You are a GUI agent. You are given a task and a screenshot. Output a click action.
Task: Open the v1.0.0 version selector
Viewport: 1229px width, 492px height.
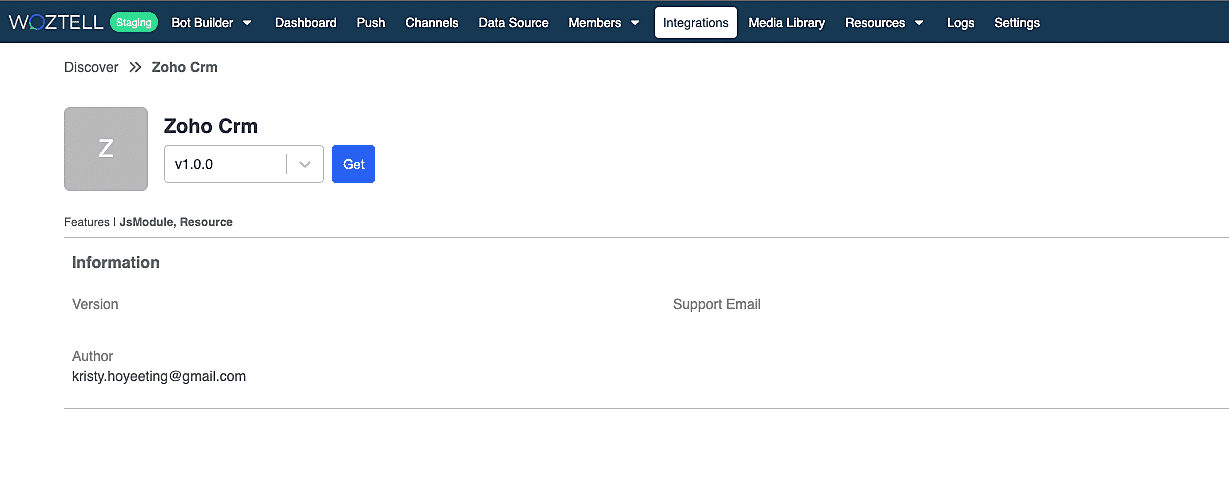[244, 164]
